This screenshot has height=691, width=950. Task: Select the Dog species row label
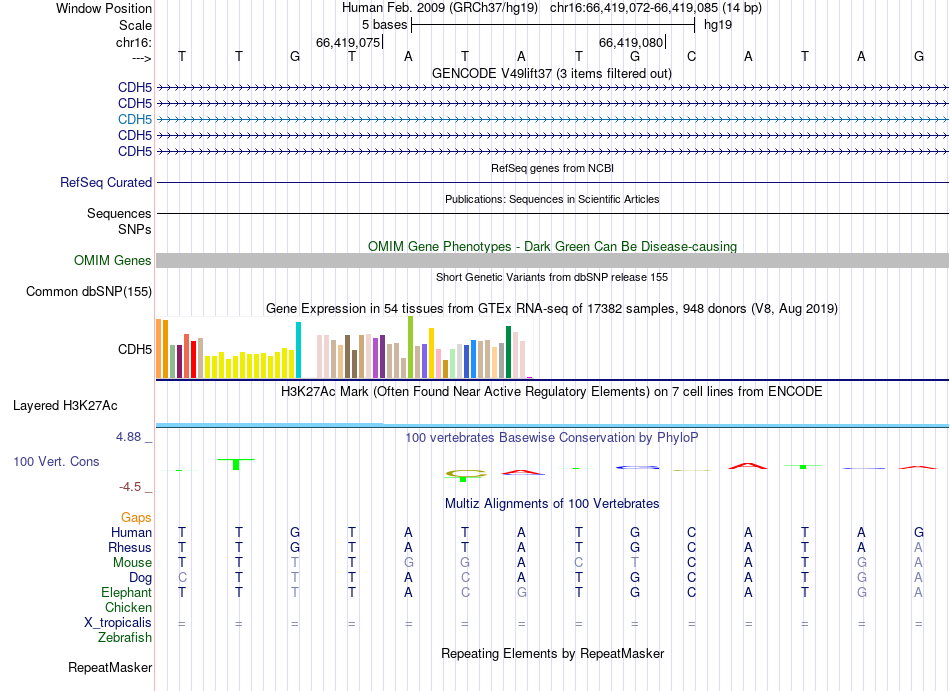coord(140,578)
